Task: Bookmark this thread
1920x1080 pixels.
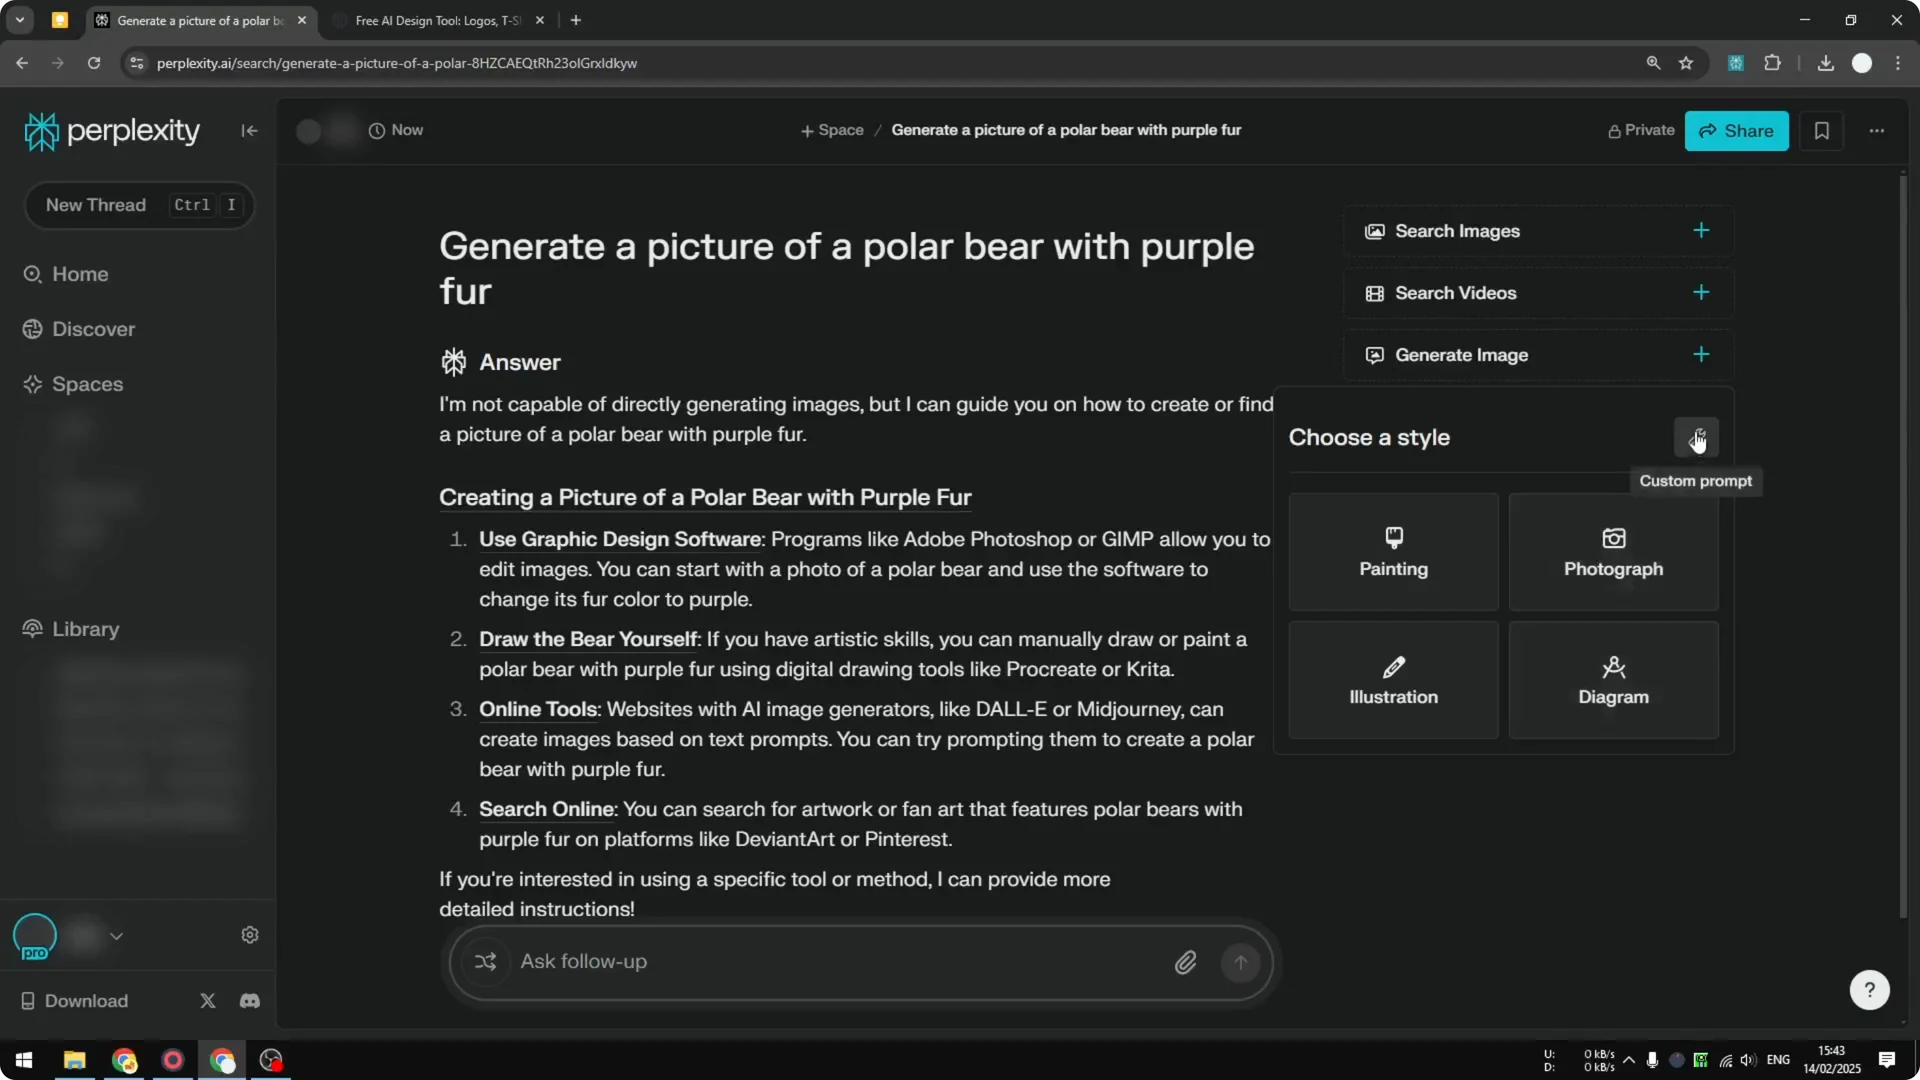Action: (x=1822, y=130)
